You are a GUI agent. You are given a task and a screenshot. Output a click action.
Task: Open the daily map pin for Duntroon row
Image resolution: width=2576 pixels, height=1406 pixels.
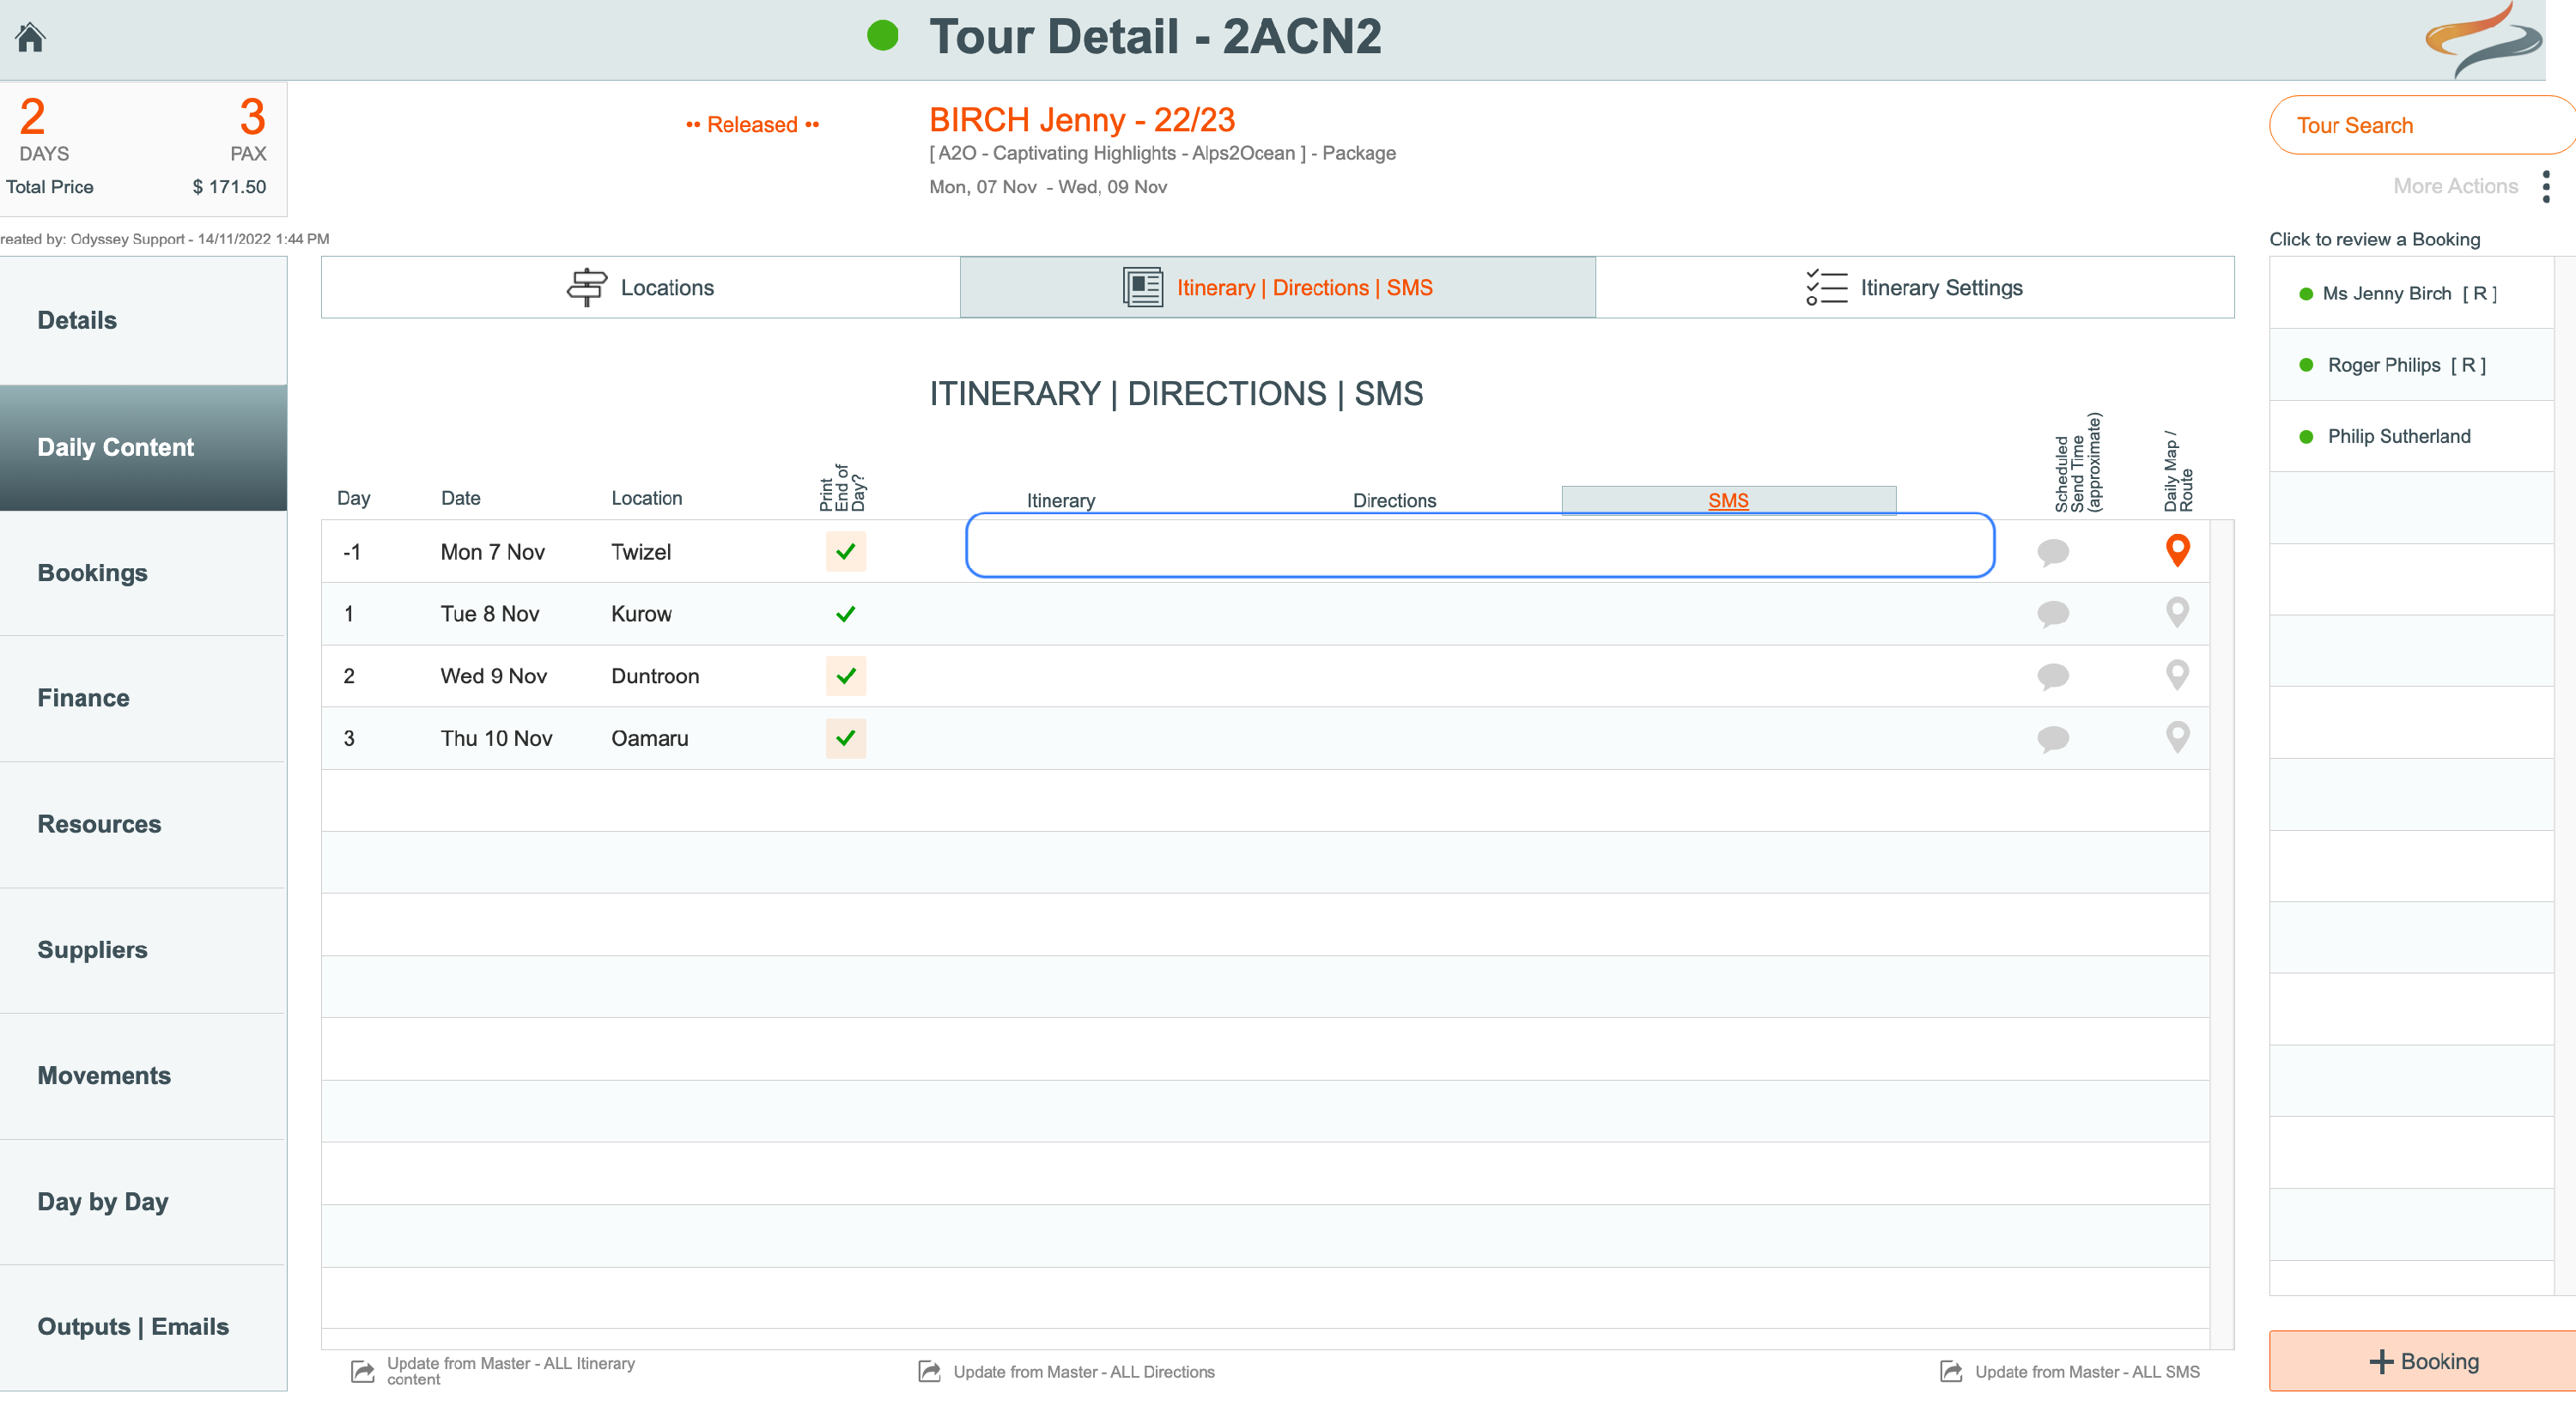2177,676
